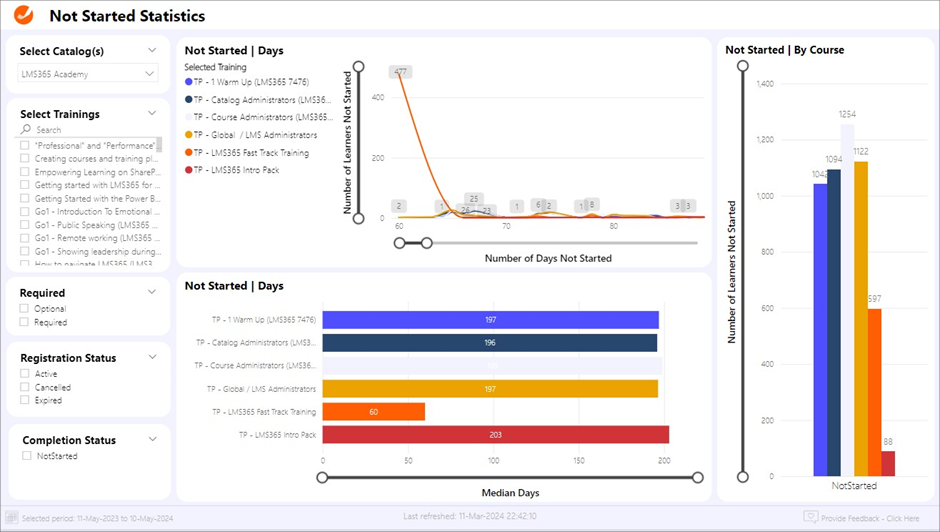Tick the Optional checkbox under Required
Screen dimensions: 940x532
[25, 309]
